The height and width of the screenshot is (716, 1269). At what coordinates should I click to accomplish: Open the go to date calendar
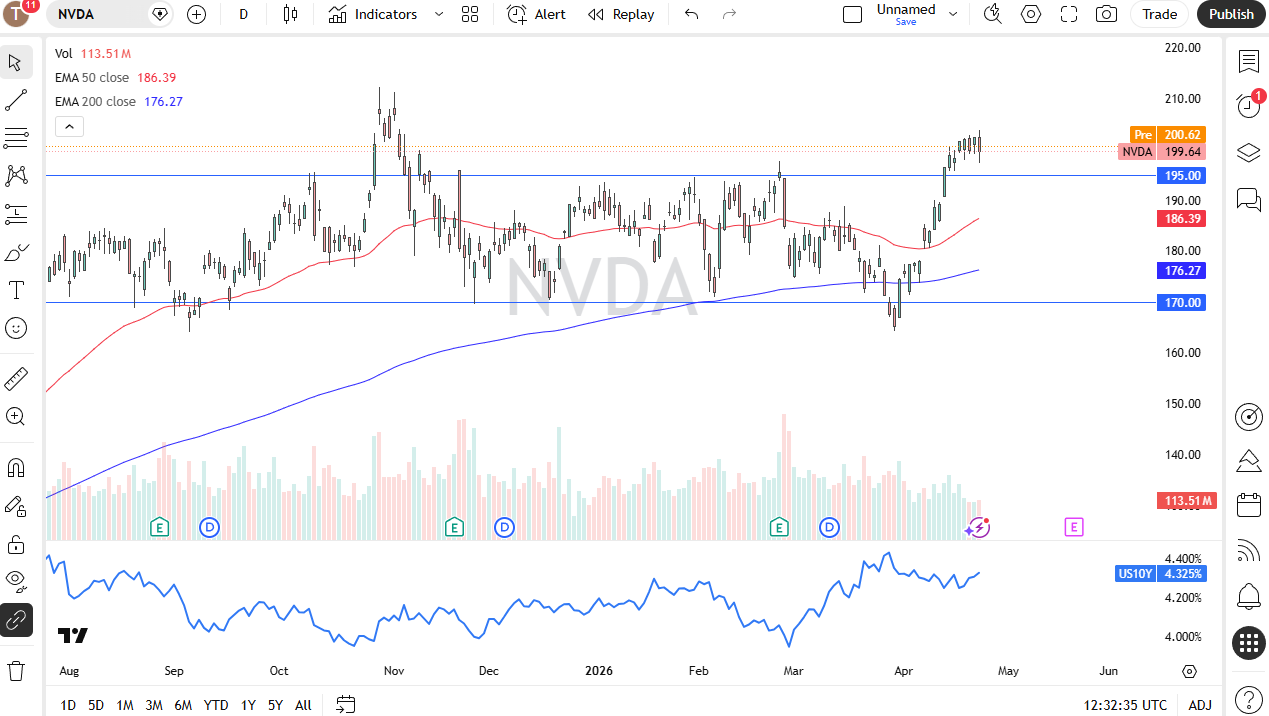coord(346,704)
